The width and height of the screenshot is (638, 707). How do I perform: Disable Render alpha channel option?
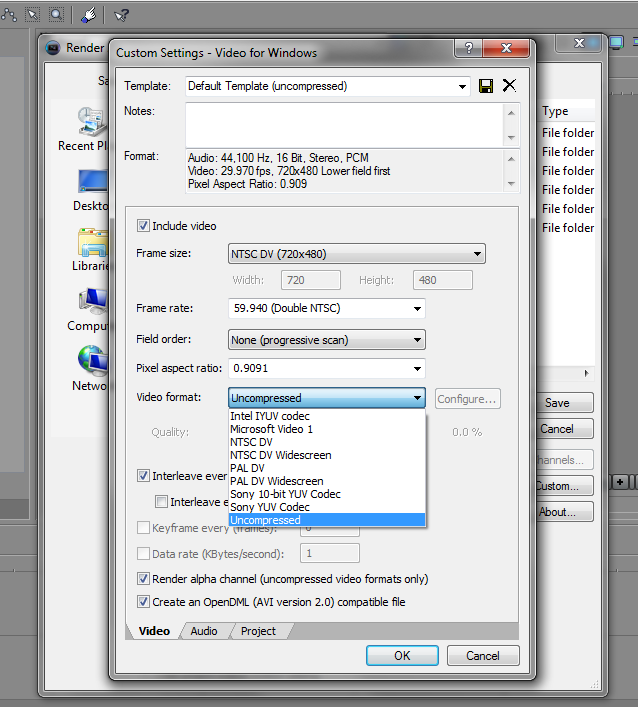pyautogui.click(x=144, y=578)
